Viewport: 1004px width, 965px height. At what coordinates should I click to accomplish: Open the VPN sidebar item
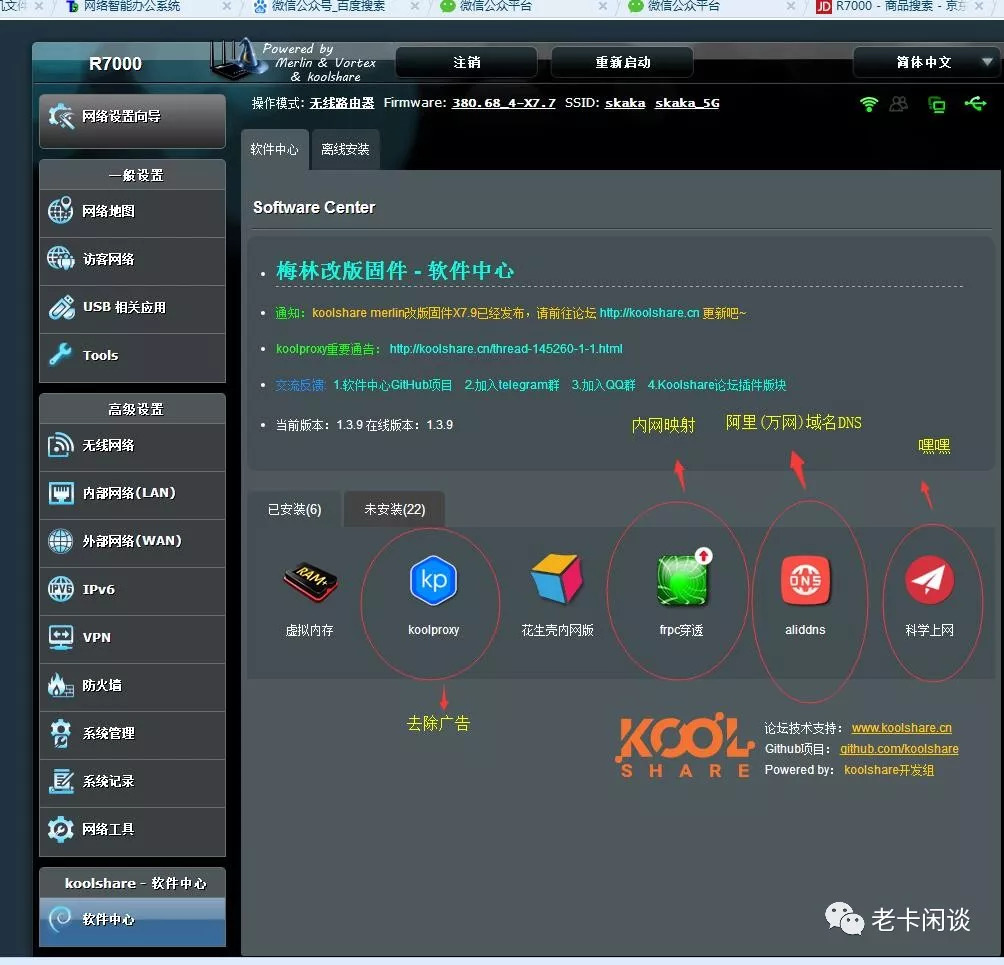tap(132, 638)
